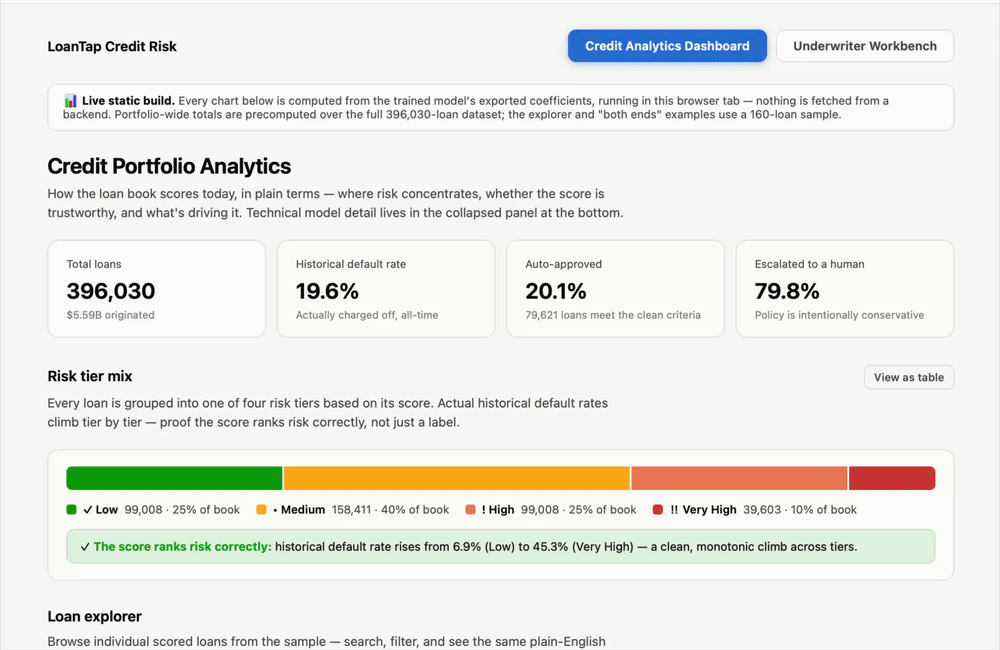Click "The score ranks risk correctly:" text
Screen dimensions: 1000x650
click(x=182, y=547)
